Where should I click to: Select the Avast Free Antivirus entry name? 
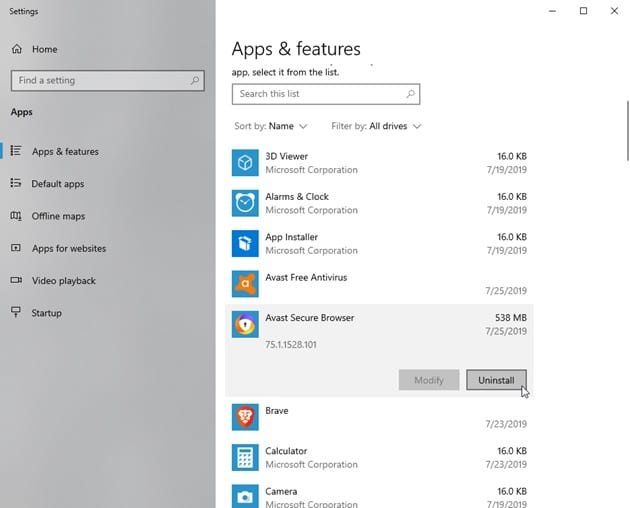pos(306,277)
